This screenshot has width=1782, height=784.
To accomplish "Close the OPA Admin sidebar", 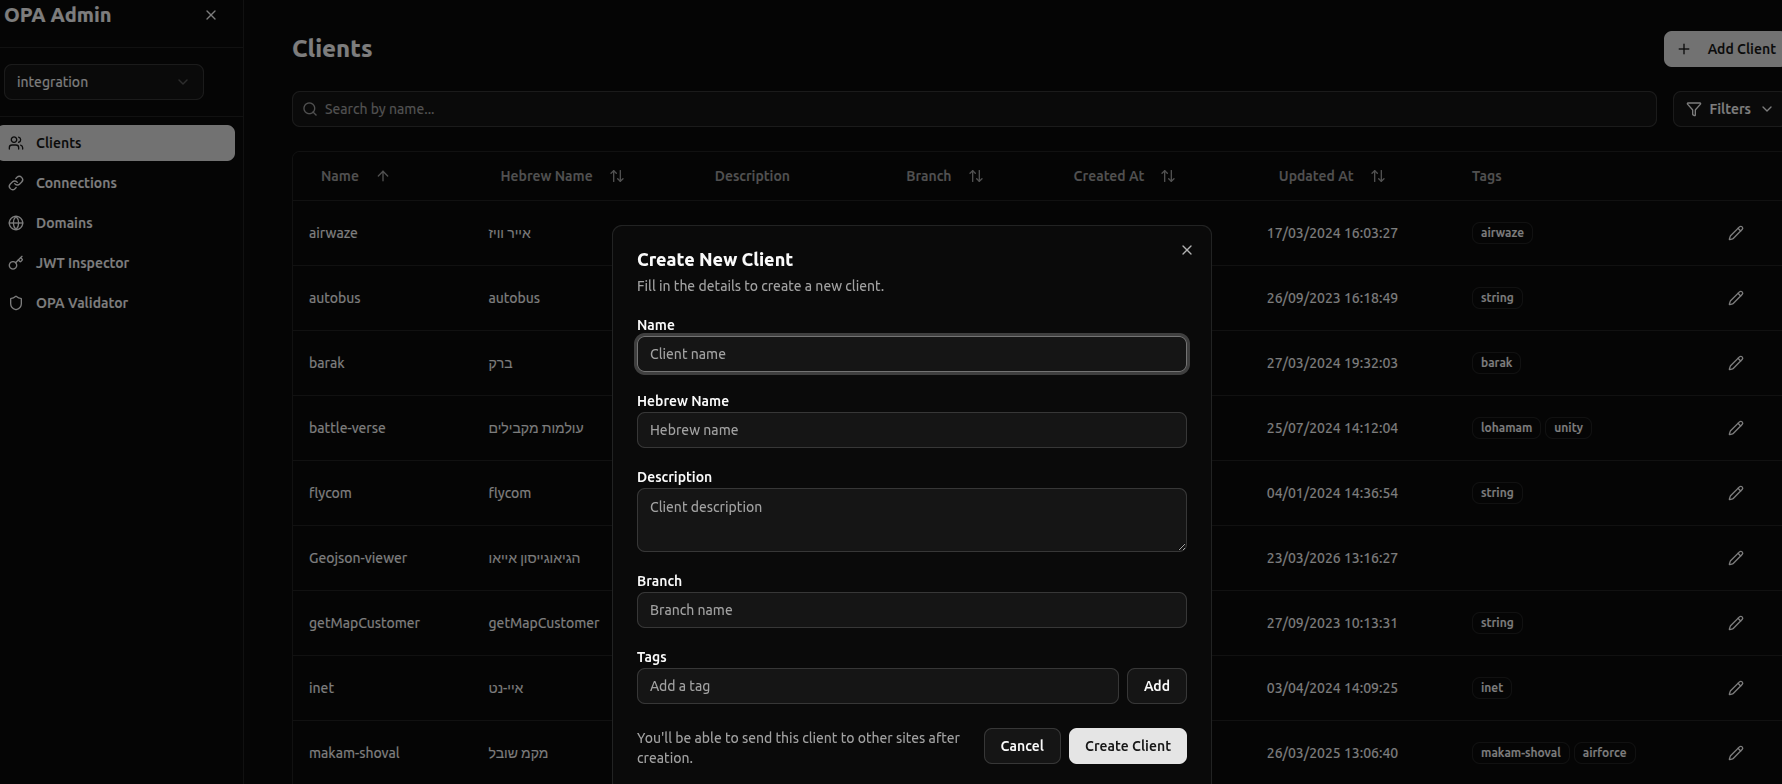I will click(211, 15).
